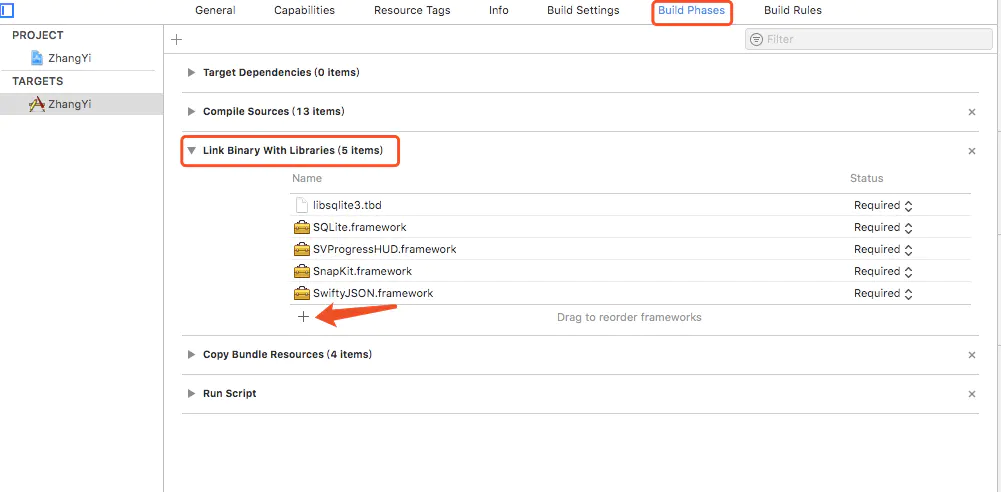This screenshot has height=492, width=1001.
Task: Select the libsqlite3.tbd file icon
Action: (302, 205)
